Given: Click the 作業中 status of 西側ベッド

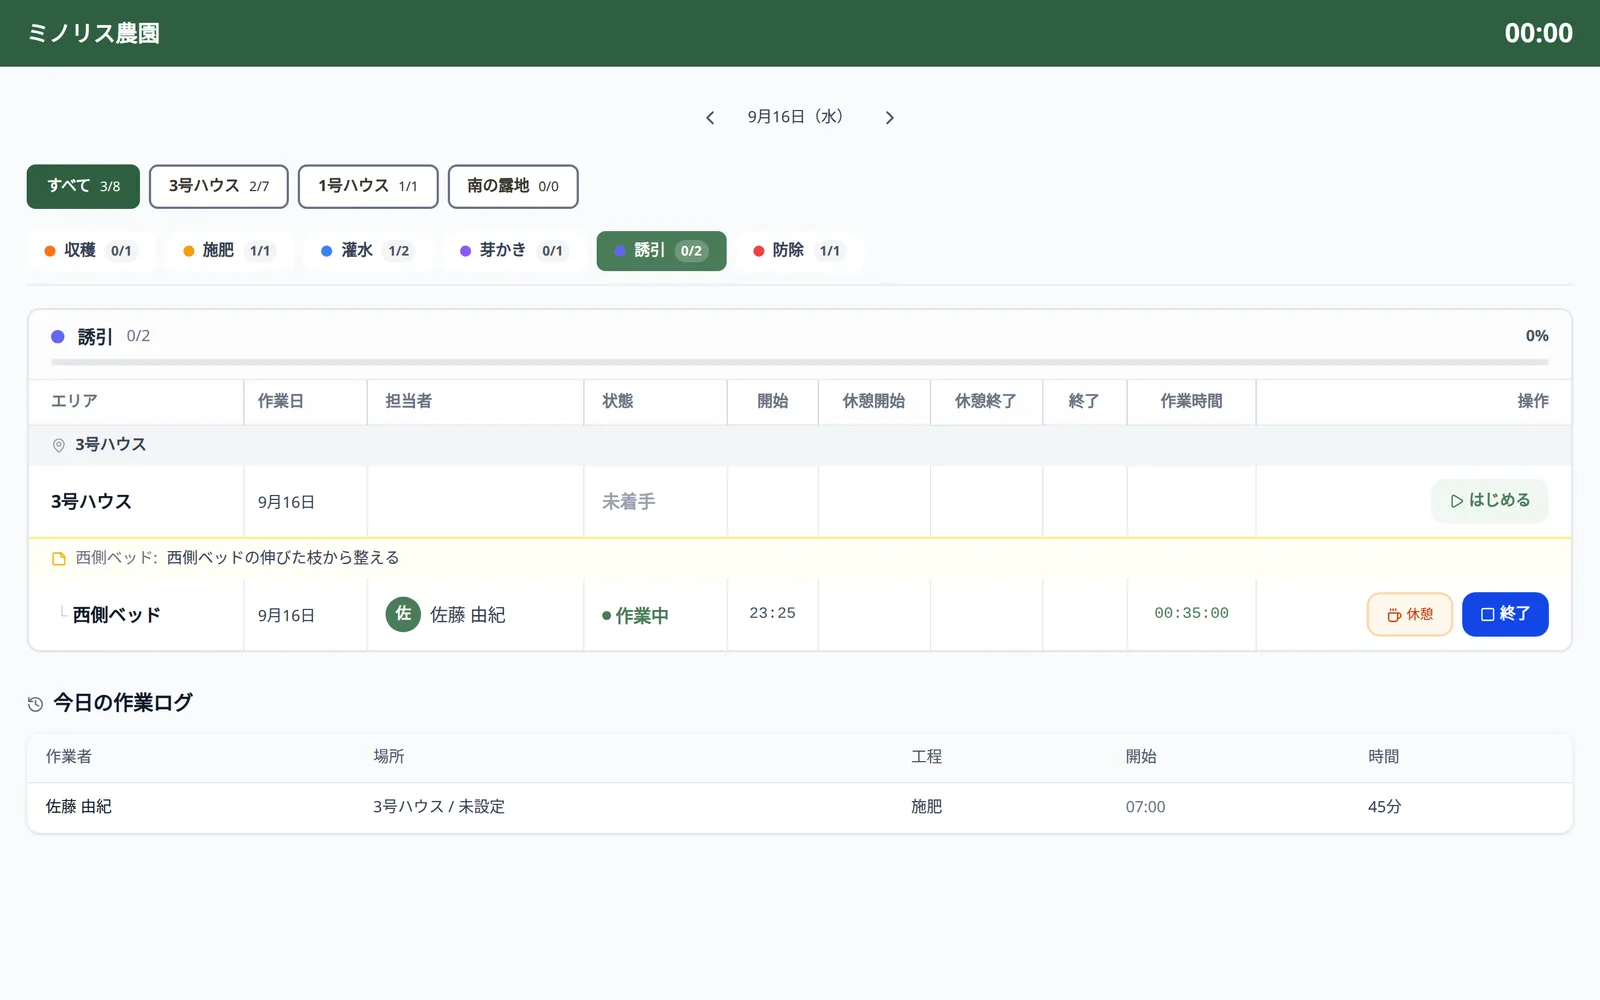Looking at the screenshot, I should 635,616.
